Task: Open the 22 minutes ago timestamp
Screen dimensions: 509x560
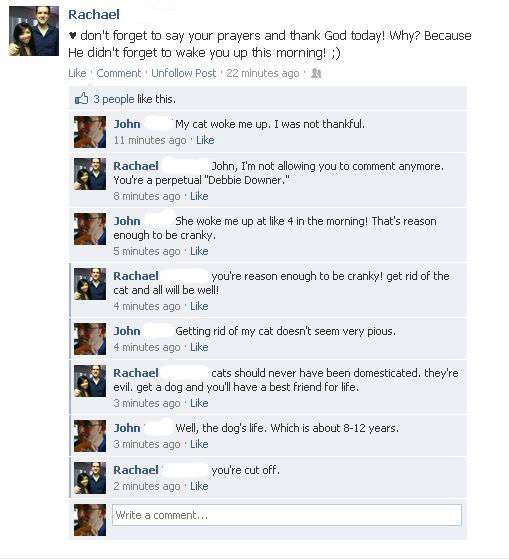Action: click(263, 73)
